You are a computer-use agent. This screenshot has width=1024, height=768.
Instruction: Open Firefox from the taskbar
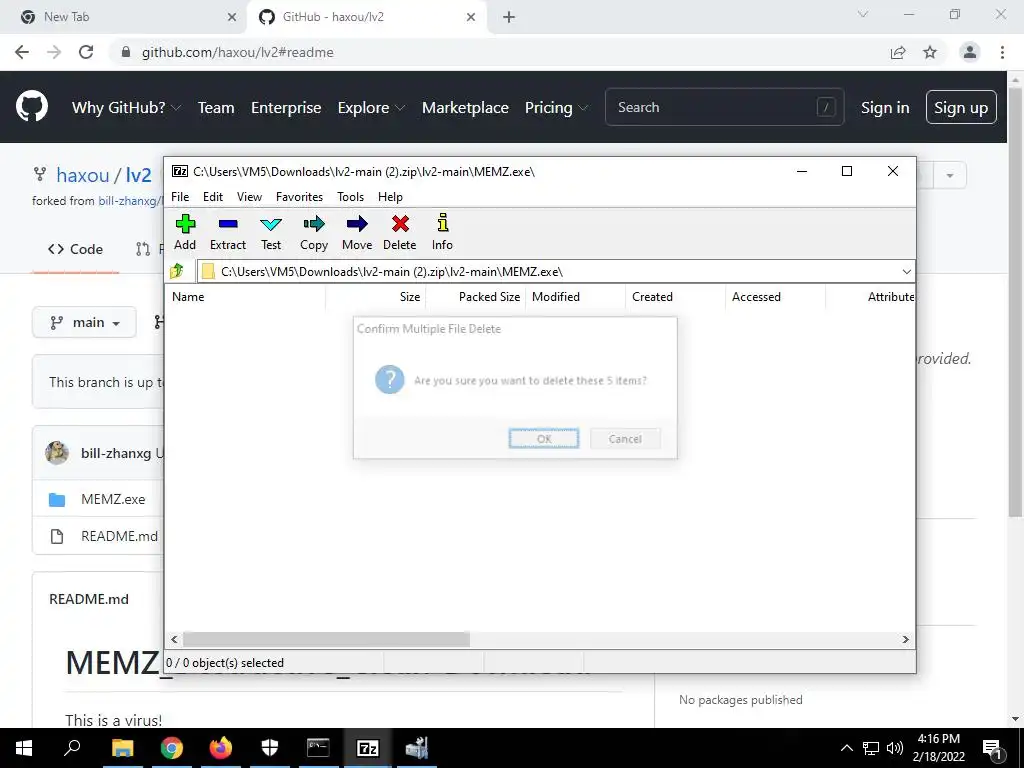pos(220,748)
